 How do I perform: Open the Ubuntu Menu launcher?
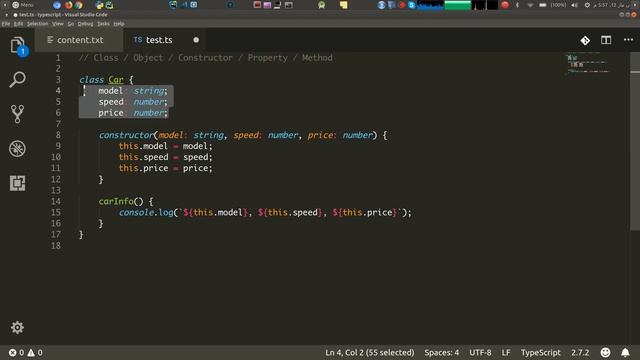(22, 5)
